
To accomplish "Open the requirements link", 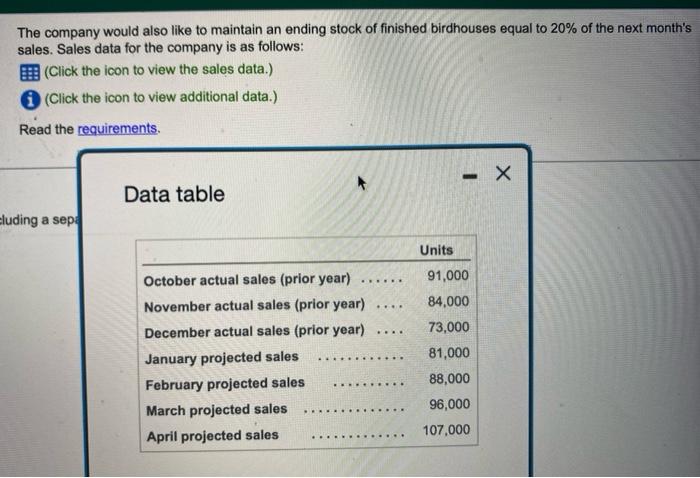I will point(117,129).
